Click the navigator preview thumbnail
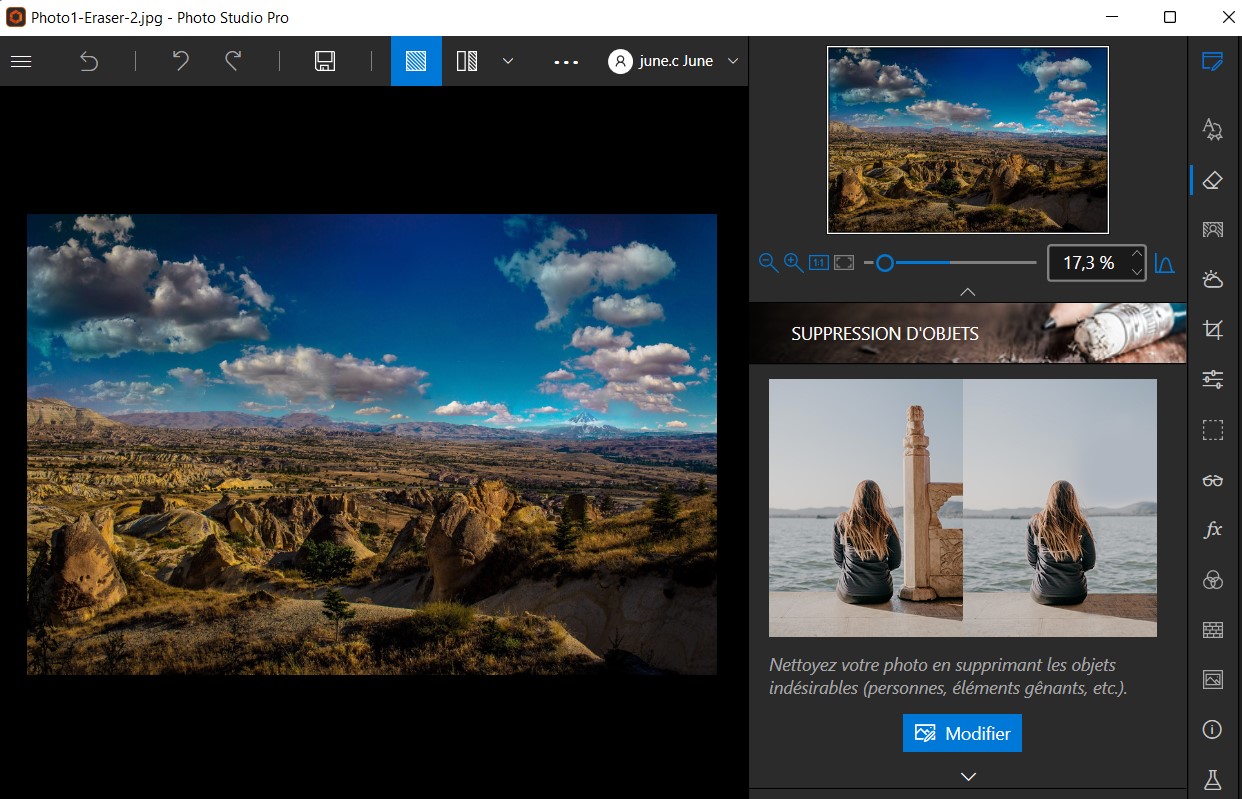Screen dimensions: 1242x799 (x=967, y=139)
